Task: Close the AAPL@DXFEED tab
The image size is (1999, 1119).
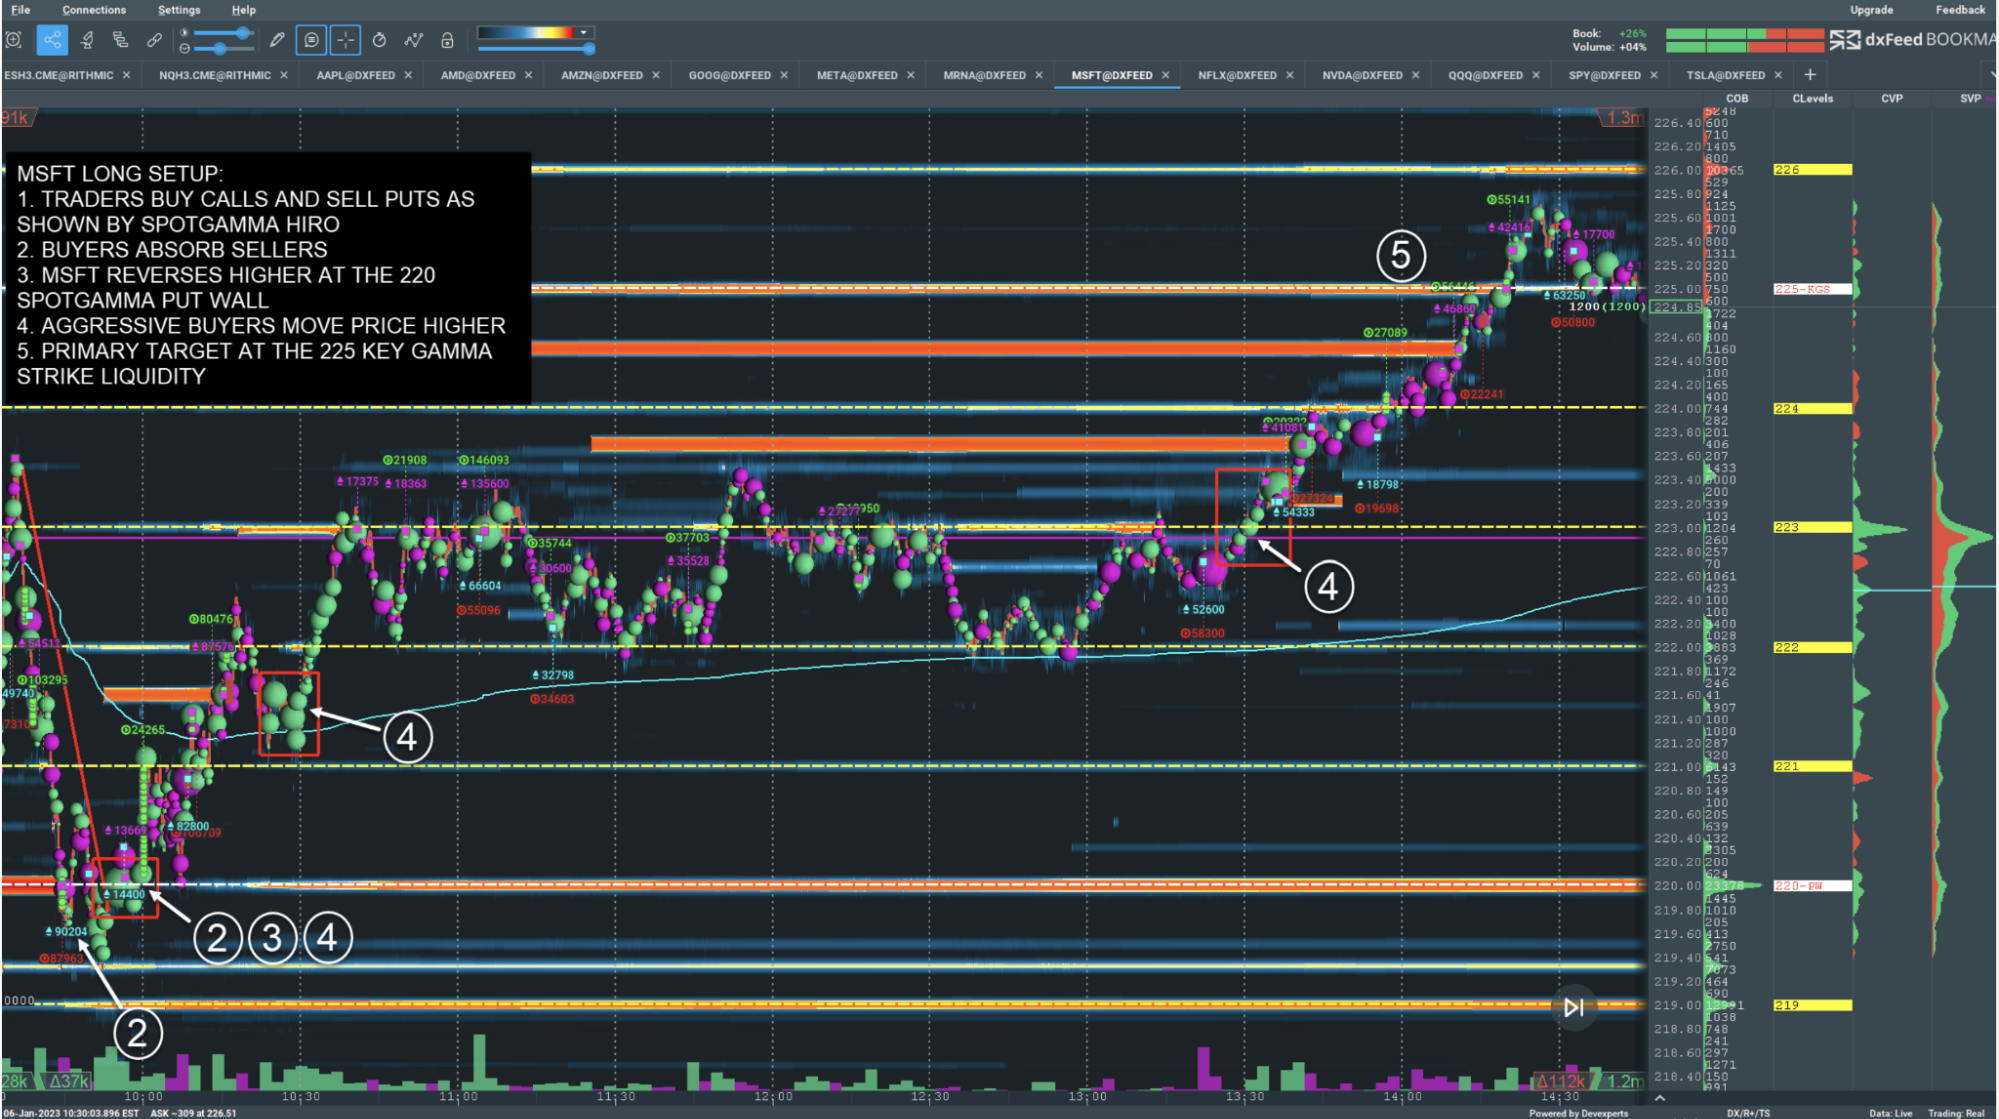Action: tap(408, 75)
